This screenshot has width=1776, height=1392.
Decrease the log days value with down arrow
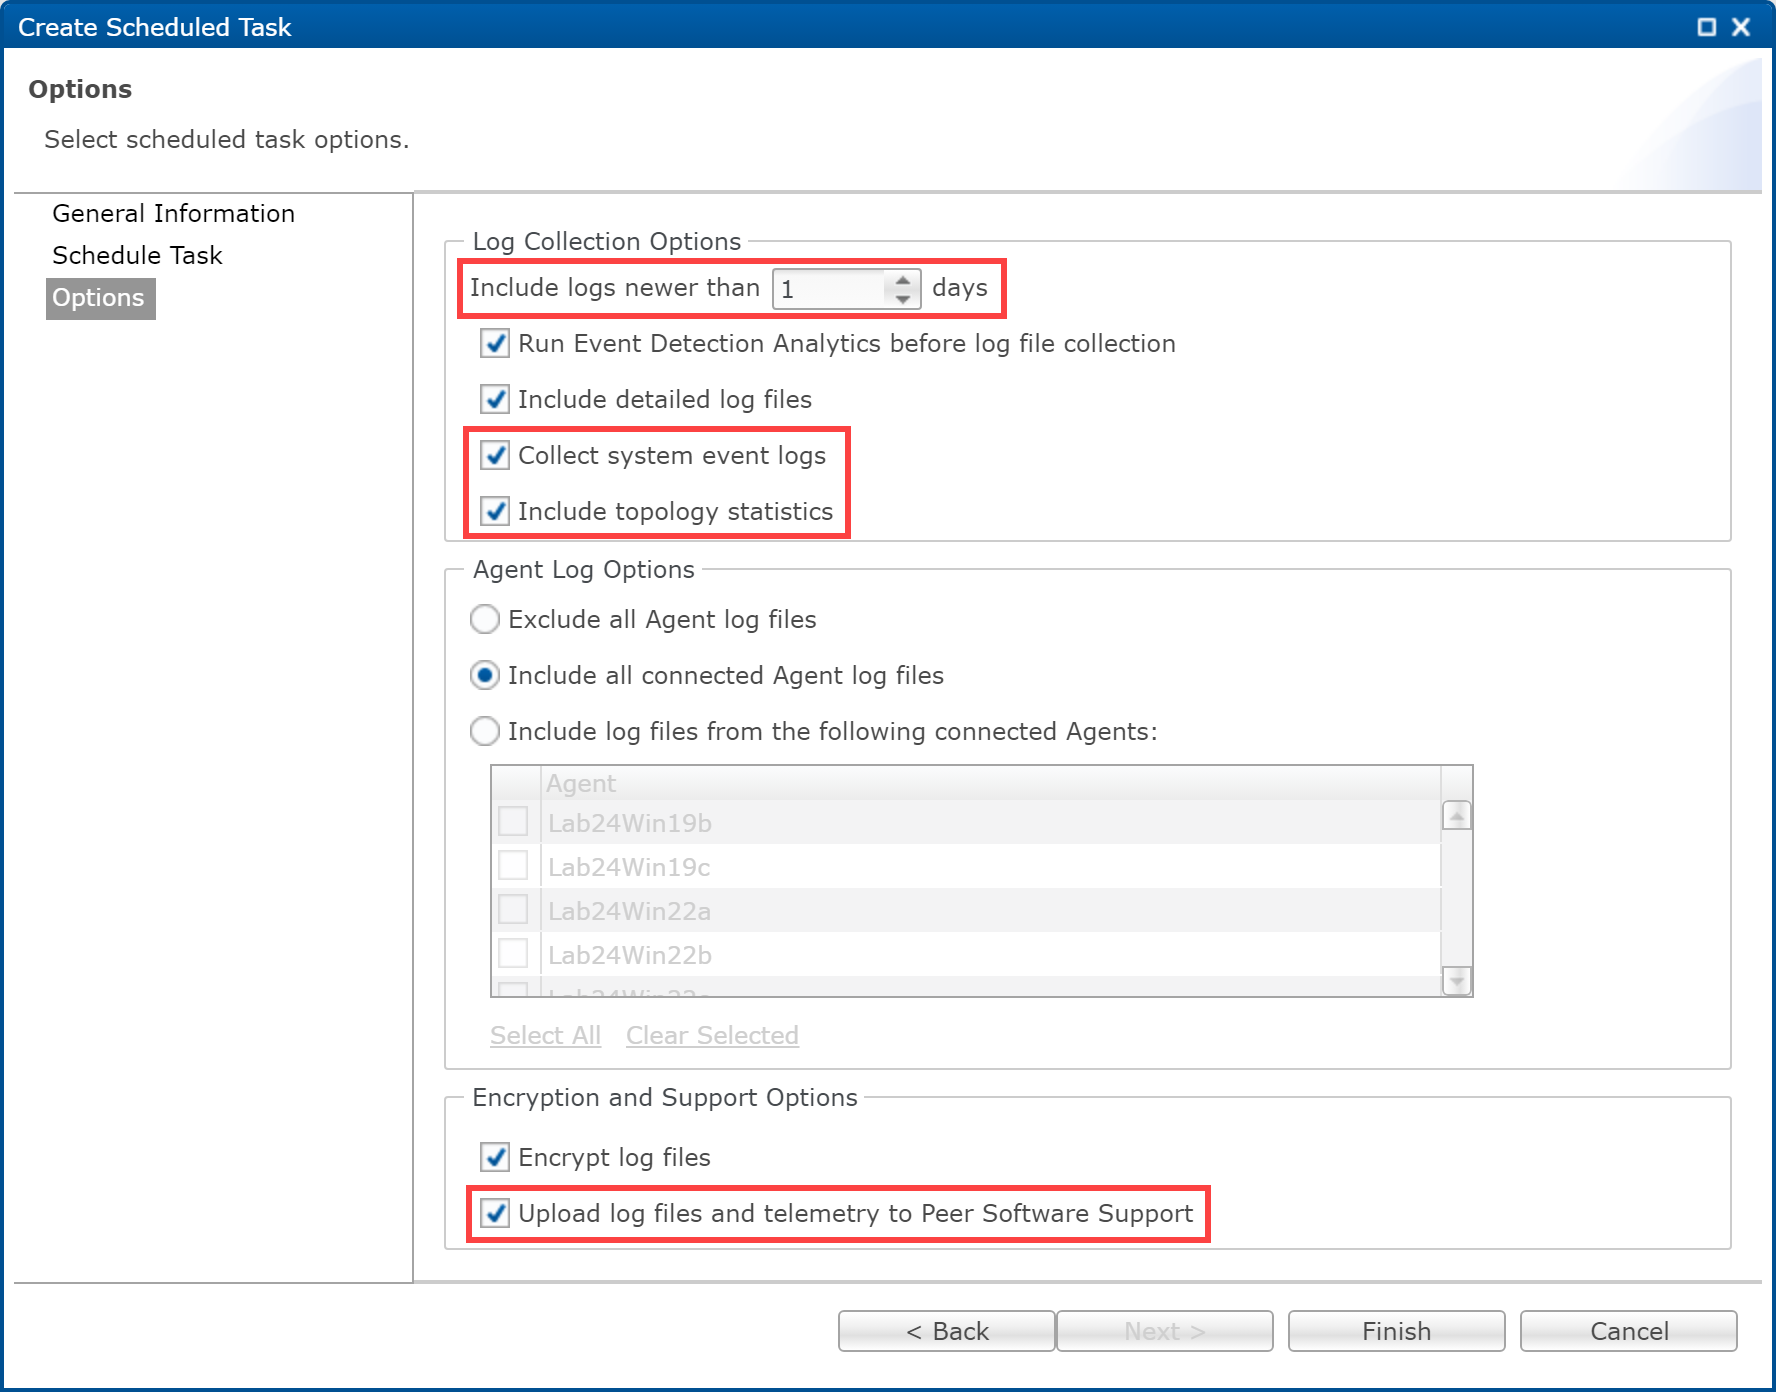pos(903,298)
